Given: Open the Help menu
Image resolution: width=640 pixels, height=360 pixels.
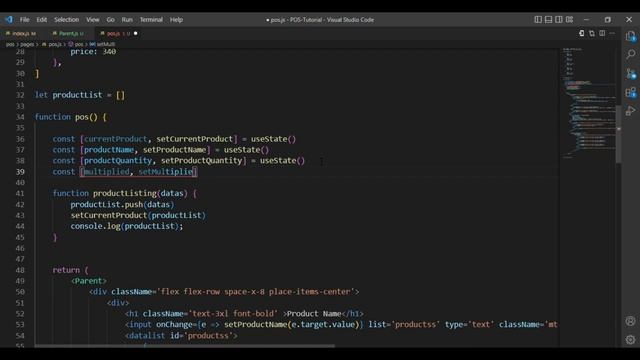Looking at the screenshot, I should [176, 20].
